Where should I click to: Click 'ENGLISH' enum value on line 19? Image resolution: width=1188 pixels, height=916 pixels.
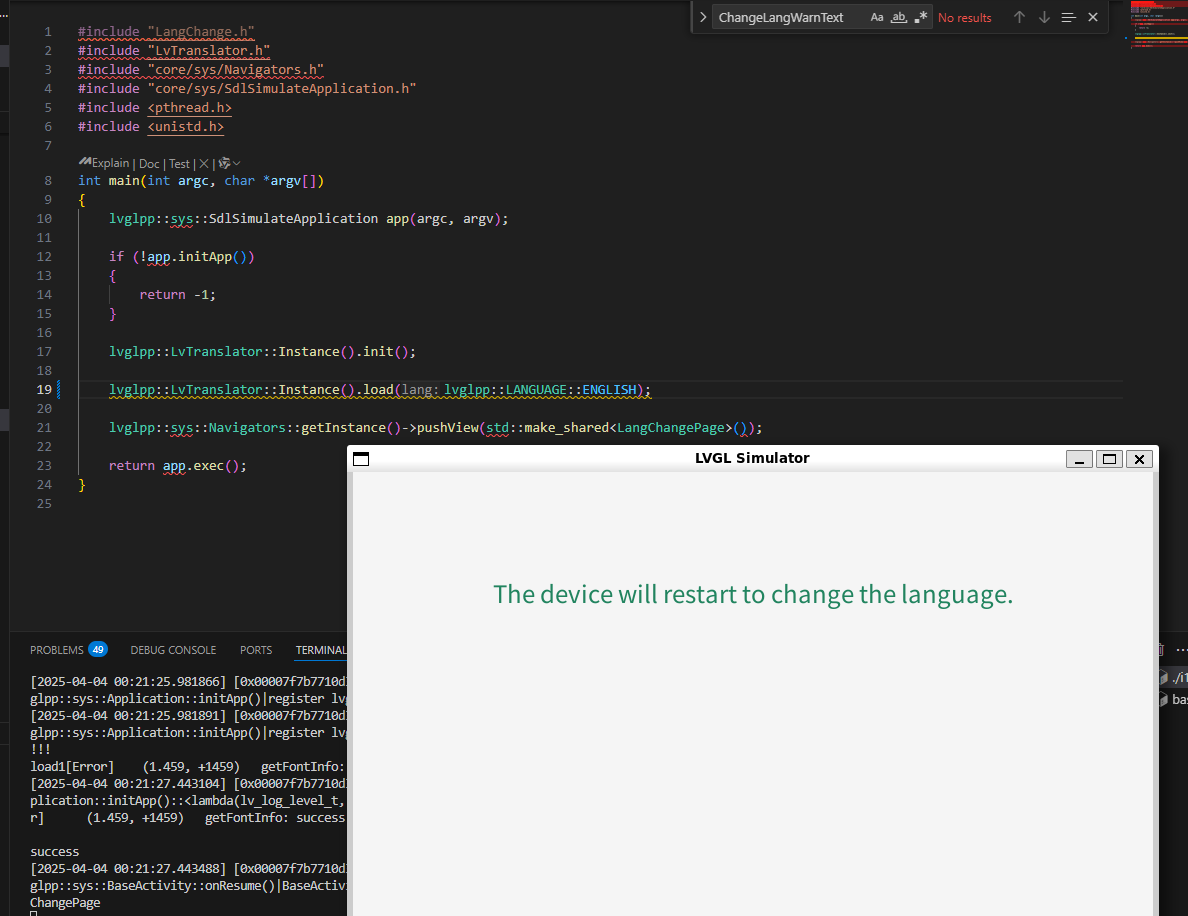click(609, 389)
